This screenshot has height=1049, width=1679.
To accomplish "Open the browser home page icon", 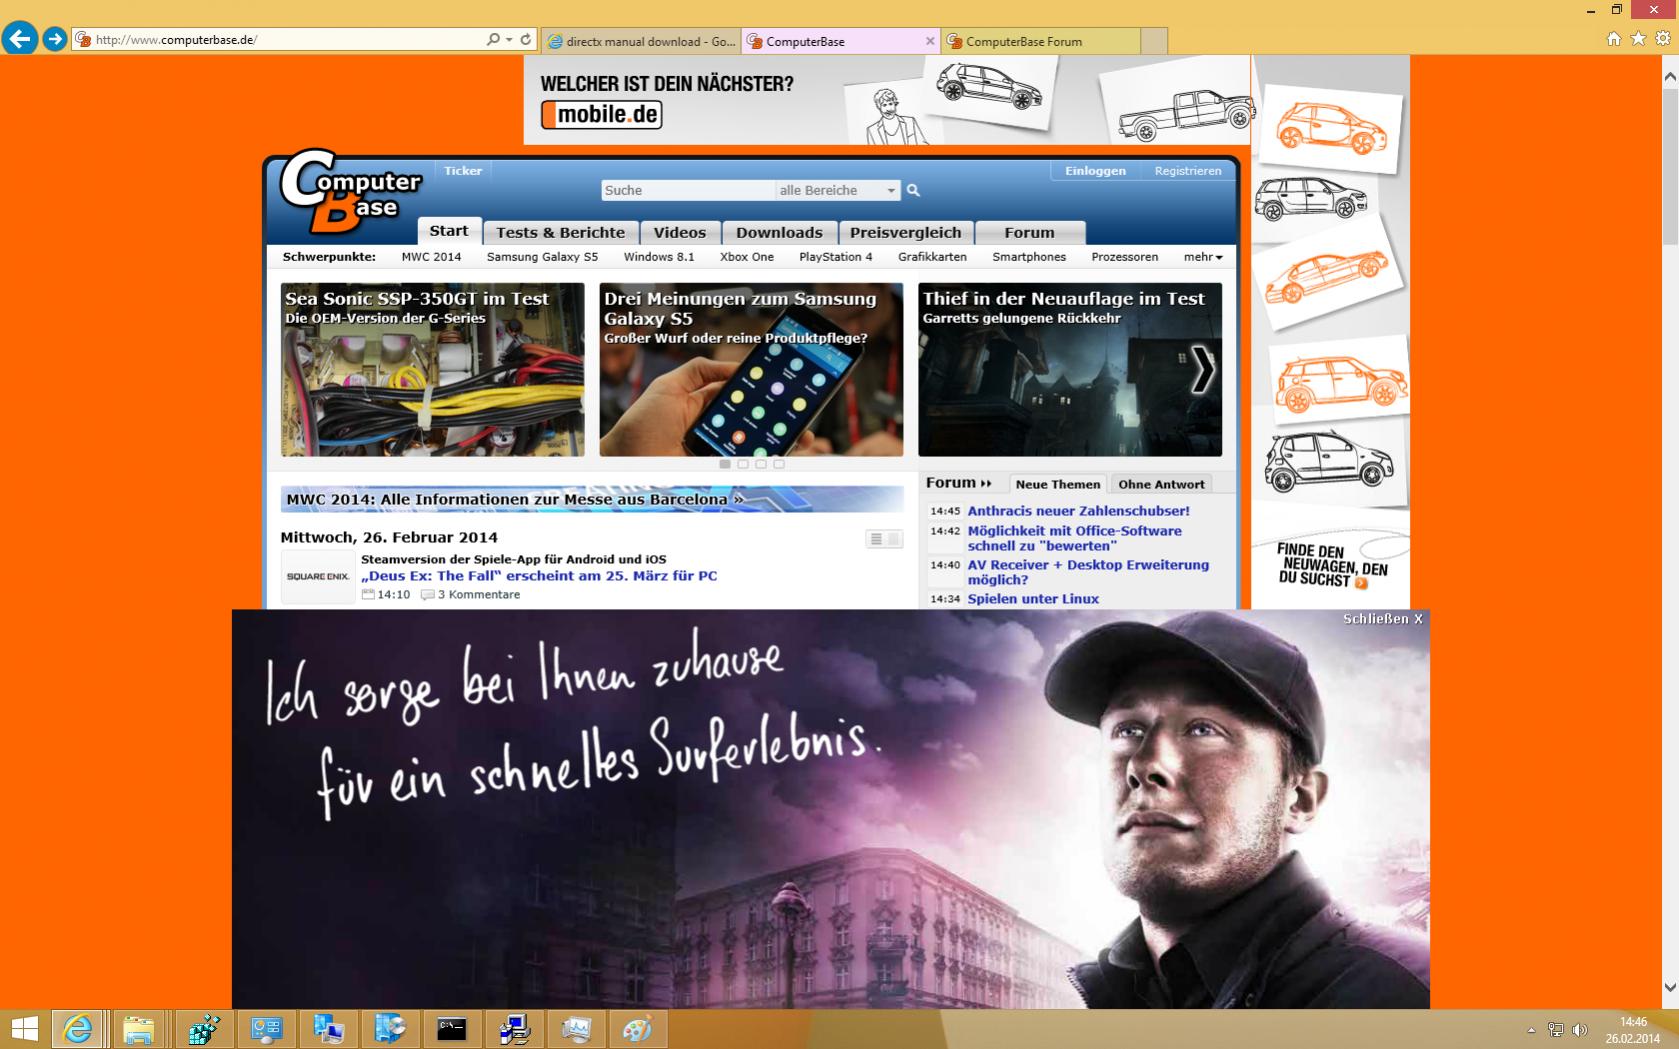I will click(1613, 38).
